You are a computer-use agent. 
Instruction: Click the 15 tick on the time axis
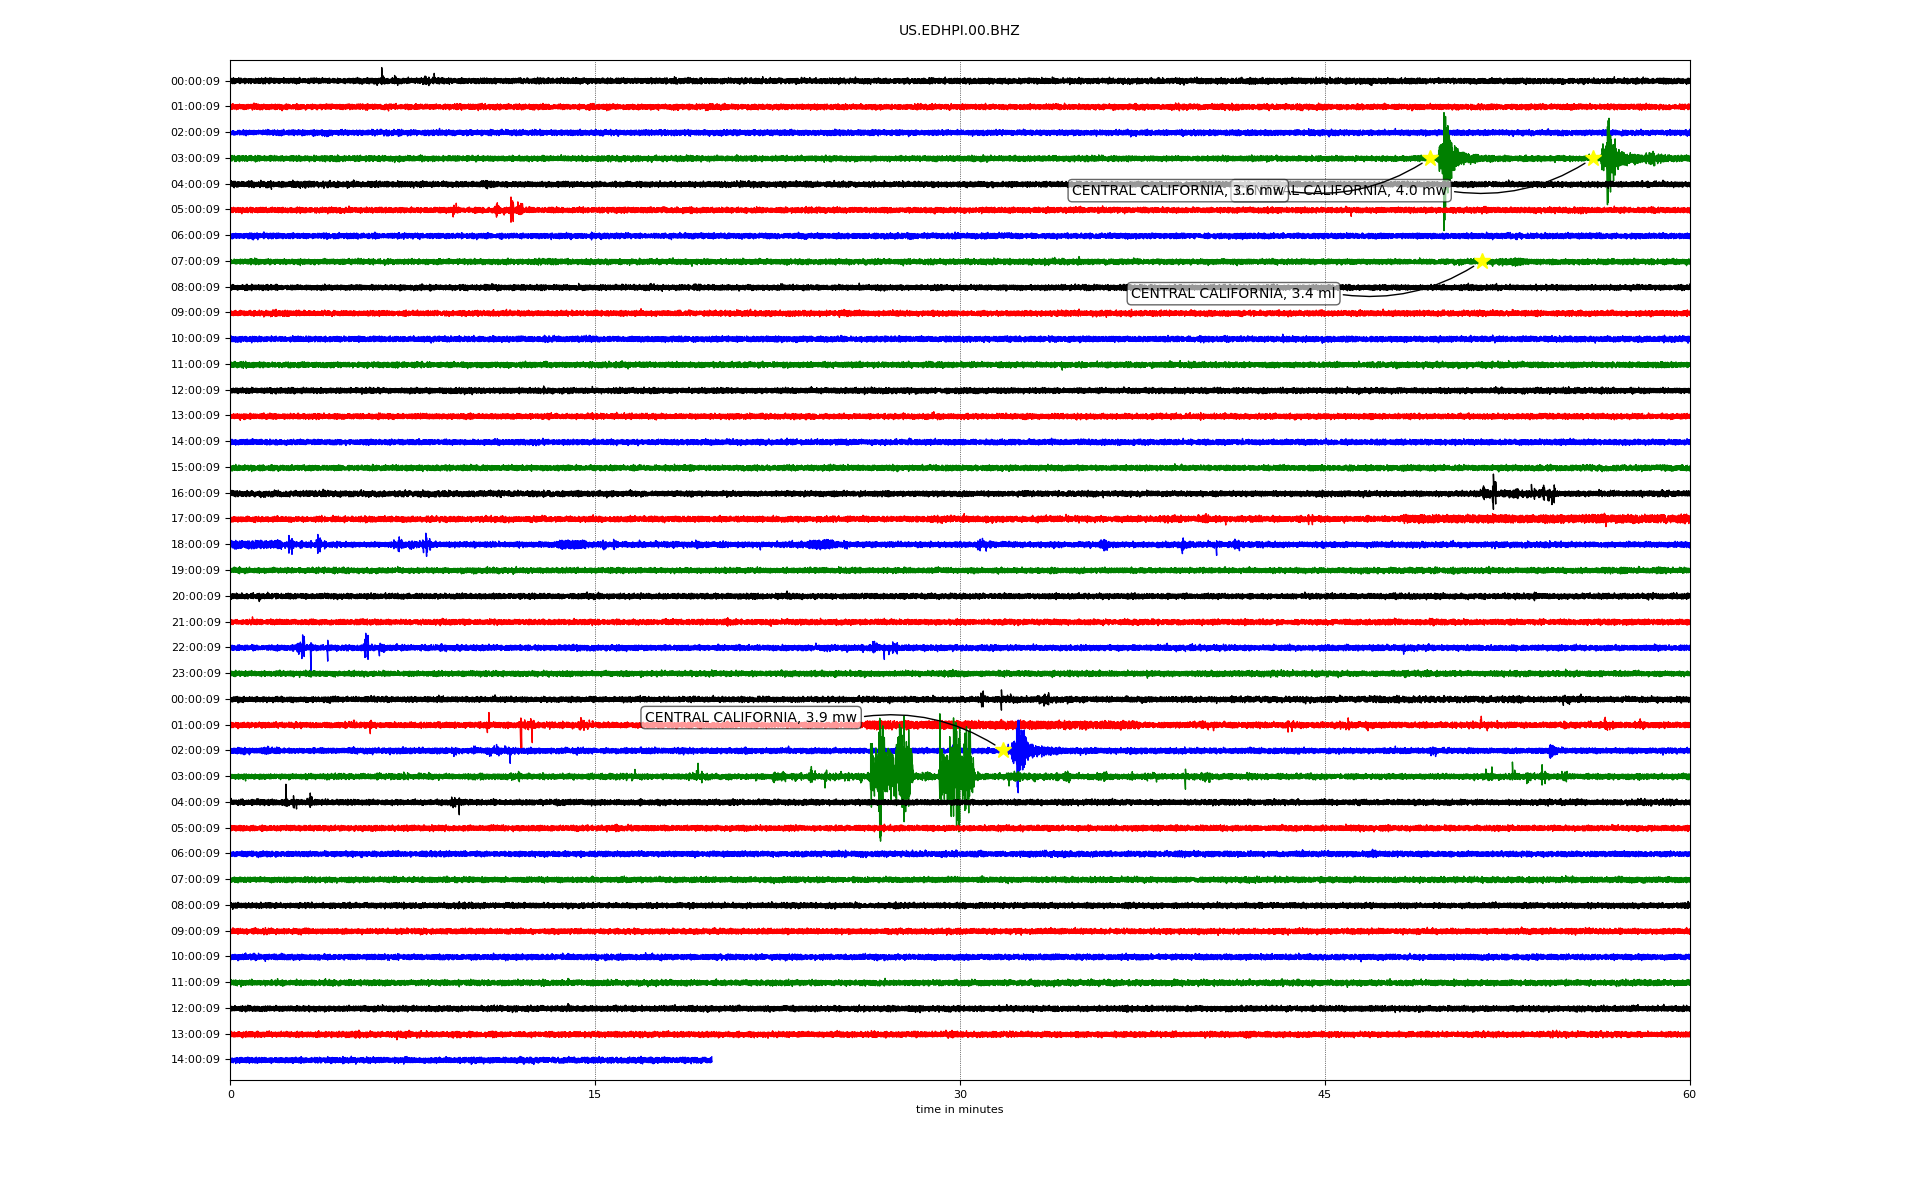coord(595,1094)
